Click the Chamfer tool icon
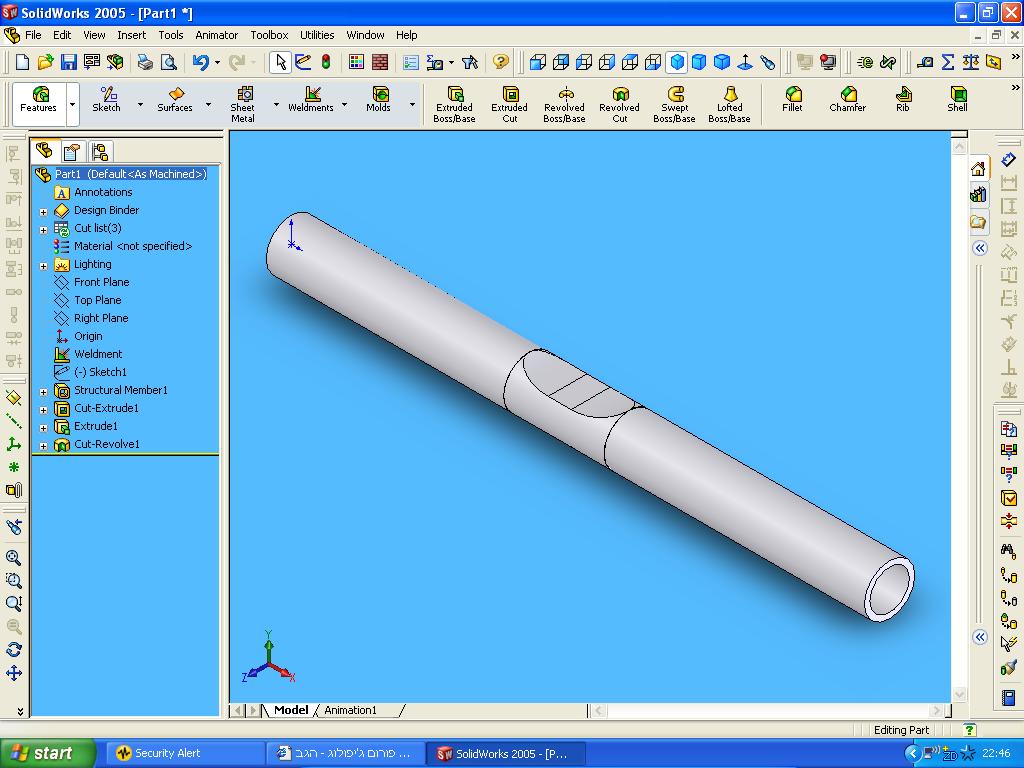Screen dimensions: 1024x768 tap(847, 100)
